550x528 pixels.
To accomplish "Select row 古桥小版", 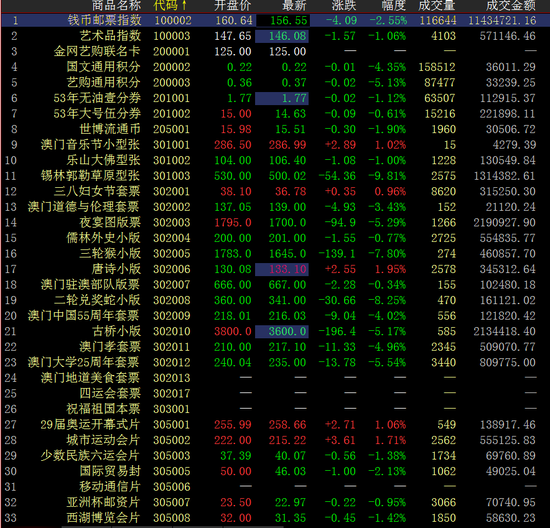I will pos(275,331).
